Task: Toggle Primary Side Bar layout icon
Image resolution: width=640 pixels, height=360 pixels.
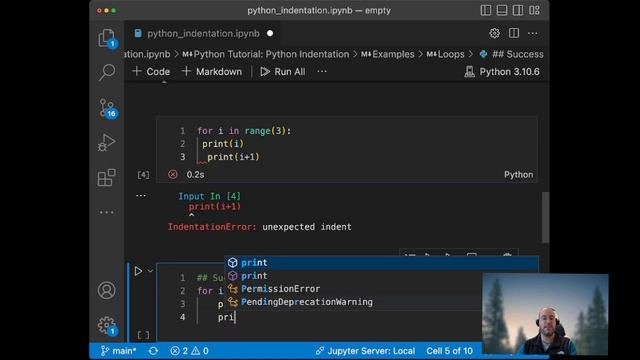Action: pyautogui.click(x=486, y=10)
